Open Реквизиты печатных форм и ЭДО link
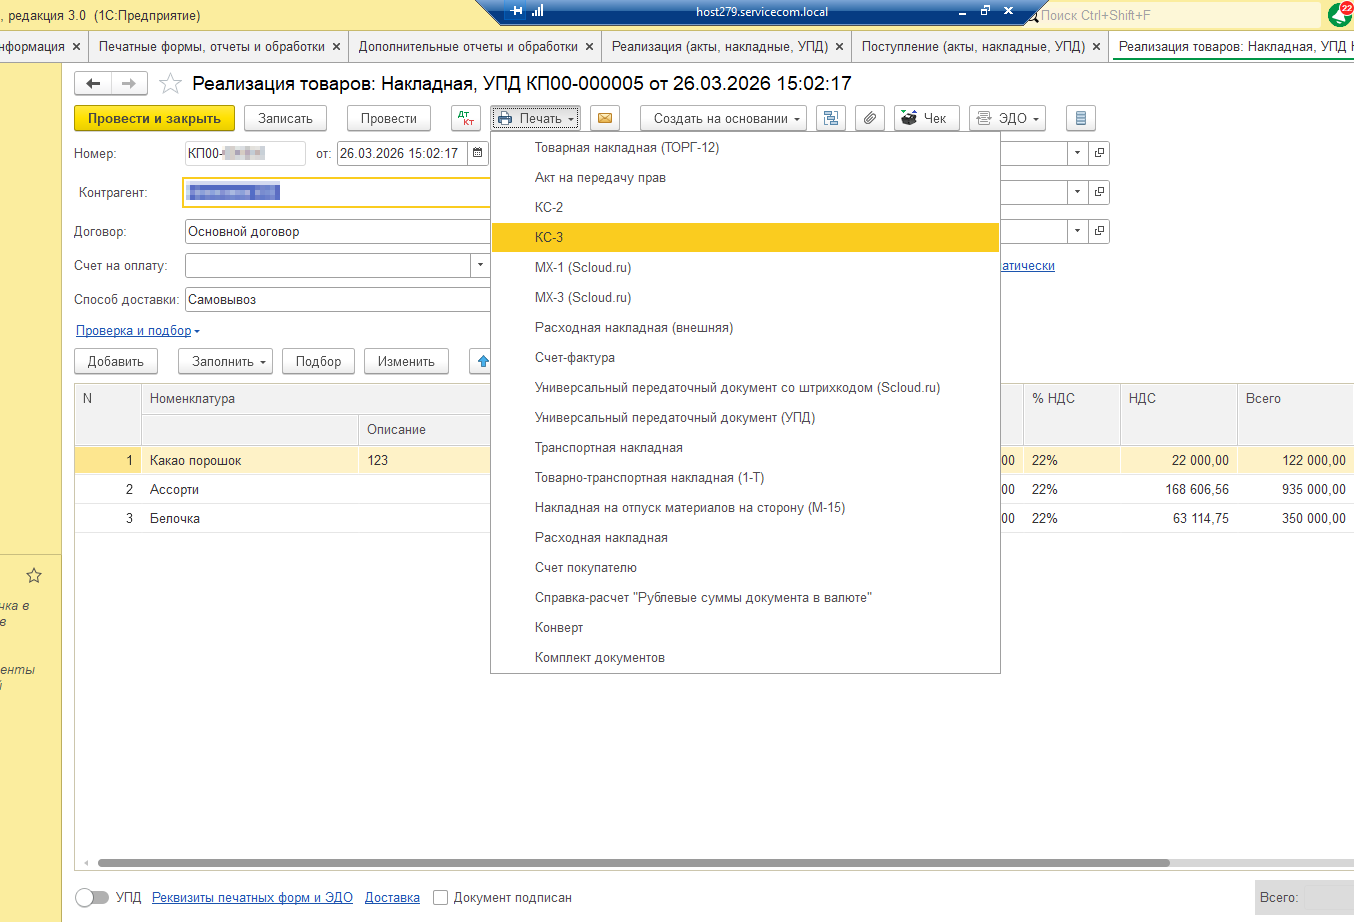 252,898
